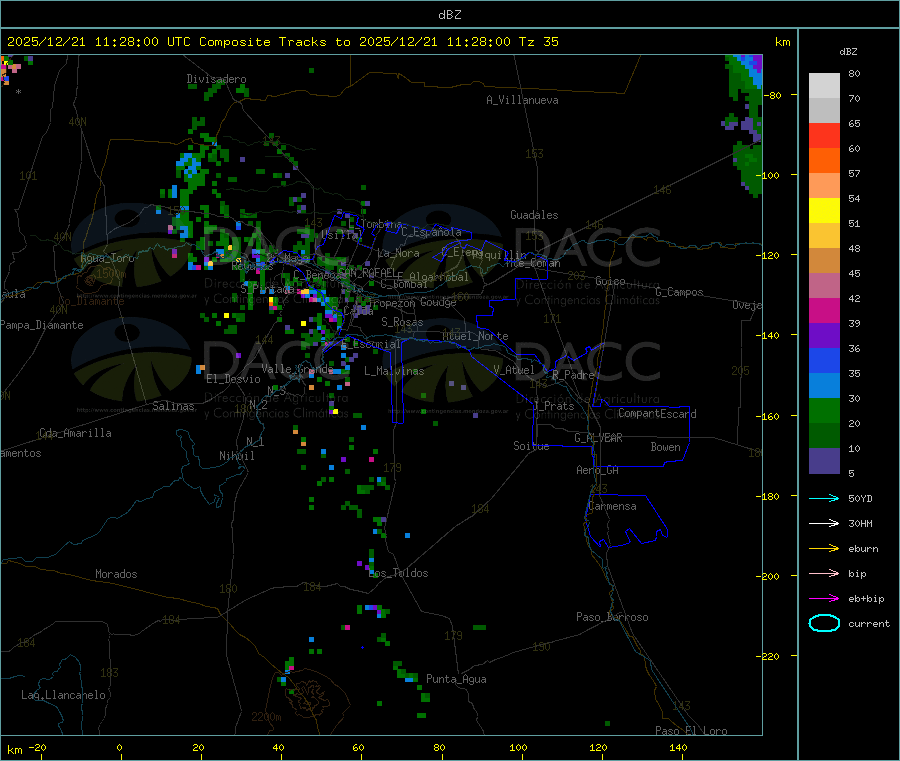Click the Agua_Toro map label
This screenshot has height=761, width=900.
click(107, 258)
